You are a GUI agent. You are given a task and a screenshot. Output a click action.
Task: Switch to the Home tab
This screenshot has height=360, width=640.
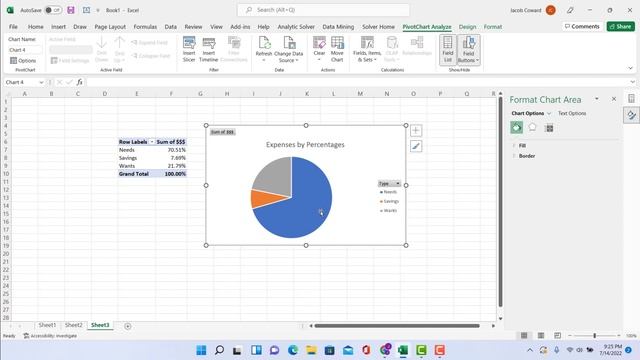click(x=36, y=27)
